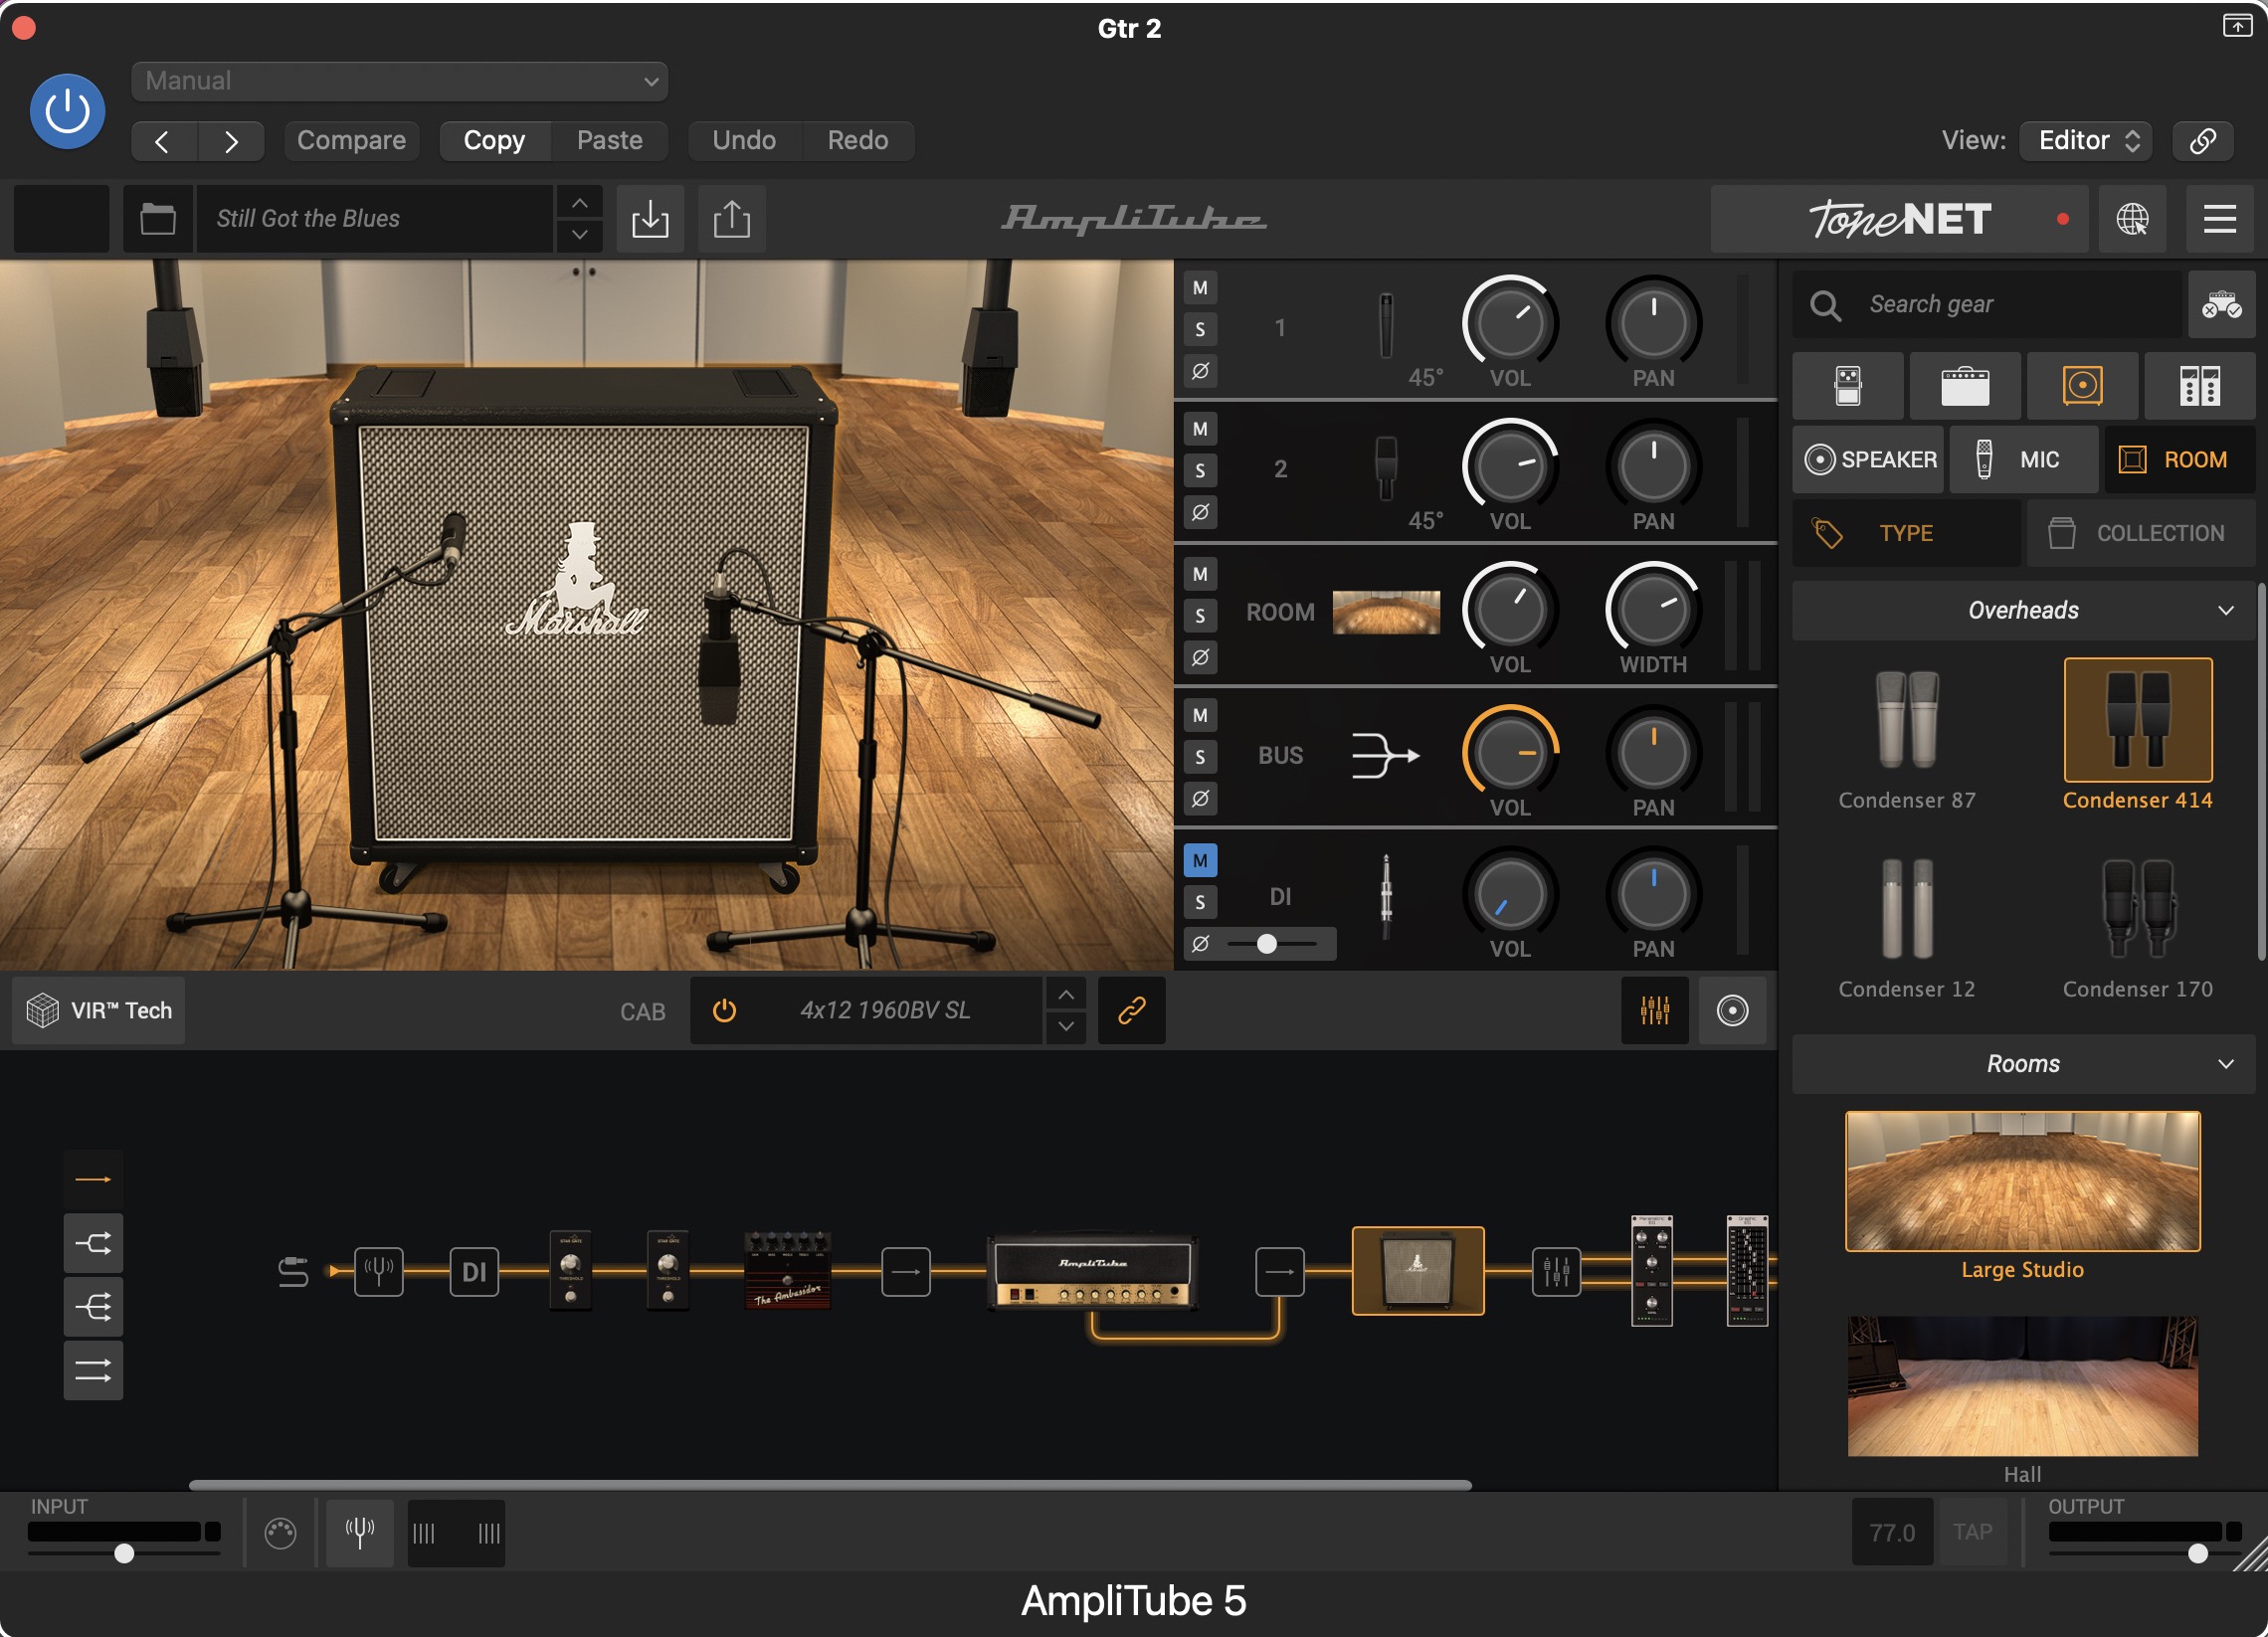Select the amp head gear category icon

[x=1964, y=386]
